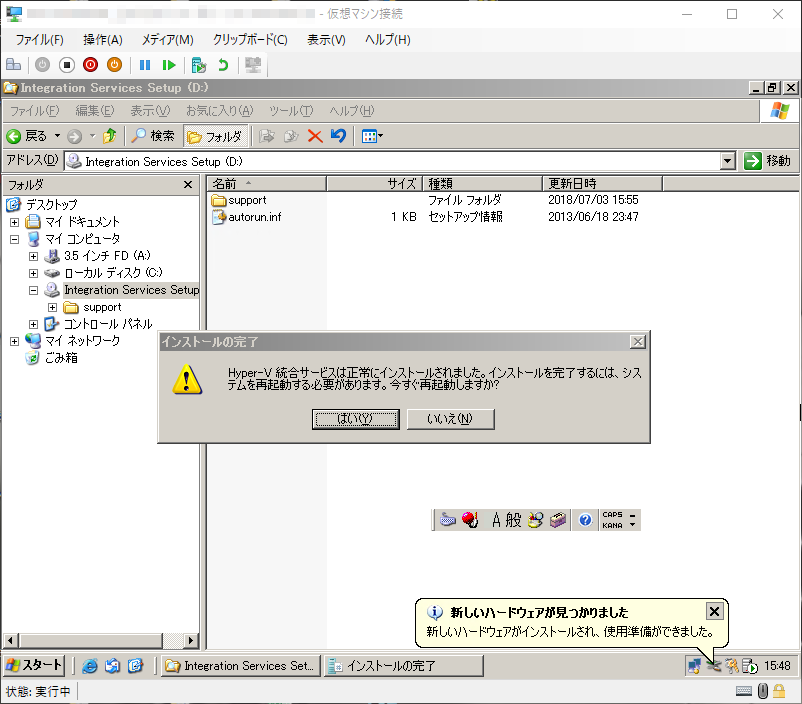Image resolution: width=802 pixels, height=704 pixels.
Task: Open the クリップボード(C) menu
Action: (250, 40)
